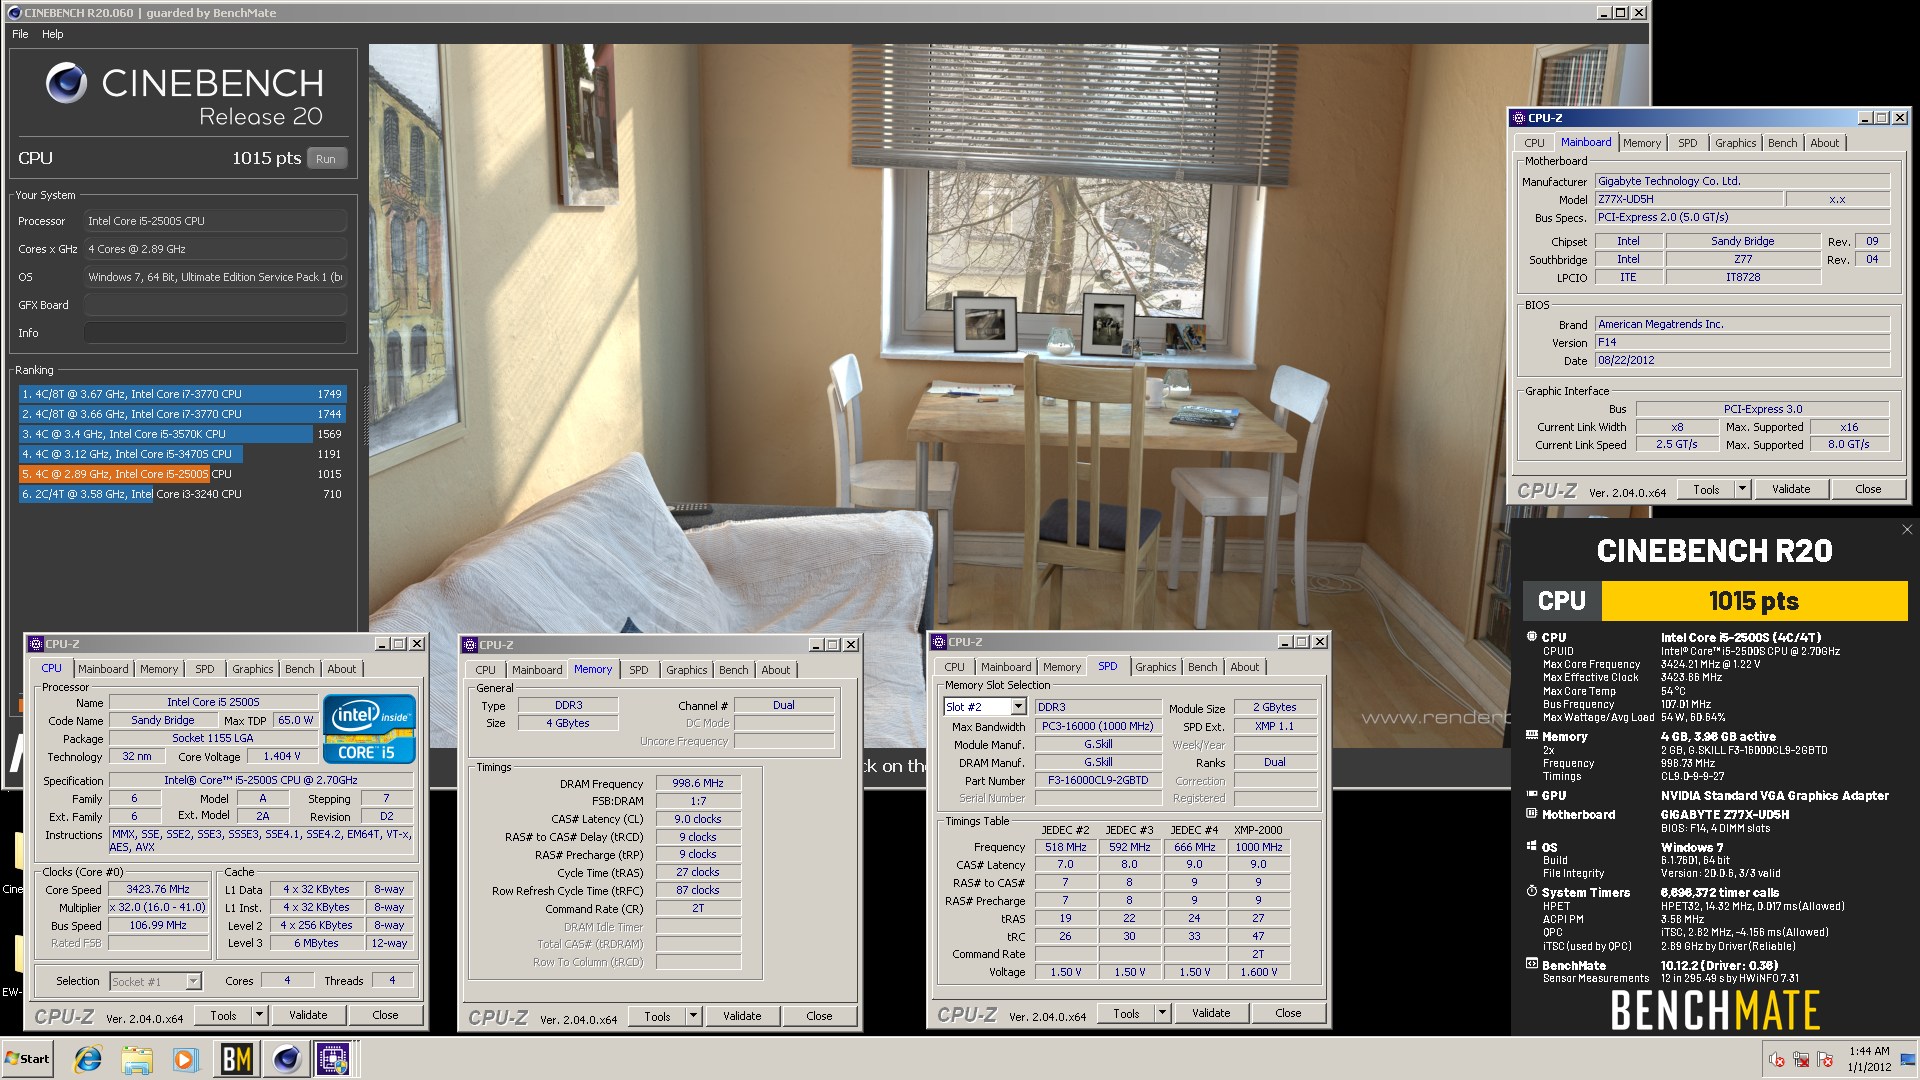Click the muted volume speaker tray icon
The image size is (1920, 1080).
pyautogui.click(x=1777, y=1059)
